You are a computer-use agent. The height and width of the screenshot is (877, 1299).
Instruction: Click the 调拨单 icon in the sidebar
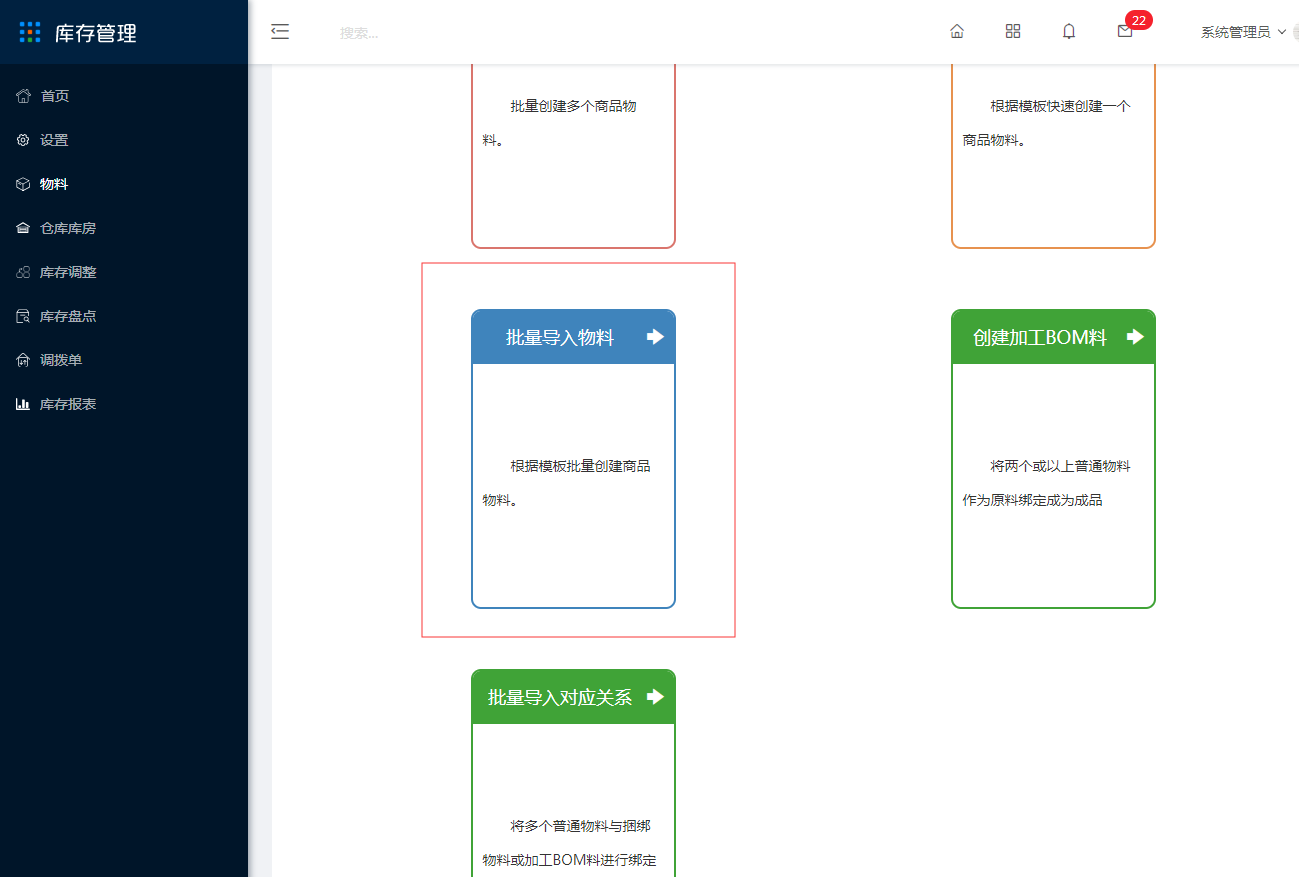(x=23, y=360)
